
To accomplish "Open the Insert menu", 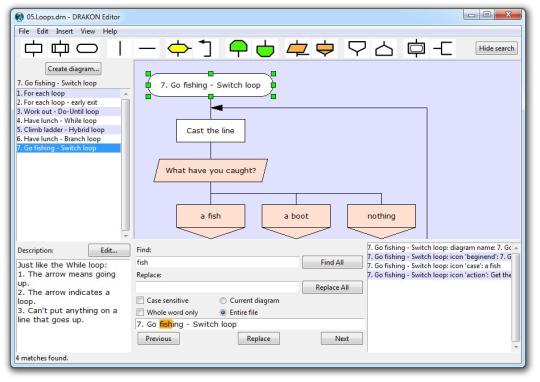I will [64, 31].
